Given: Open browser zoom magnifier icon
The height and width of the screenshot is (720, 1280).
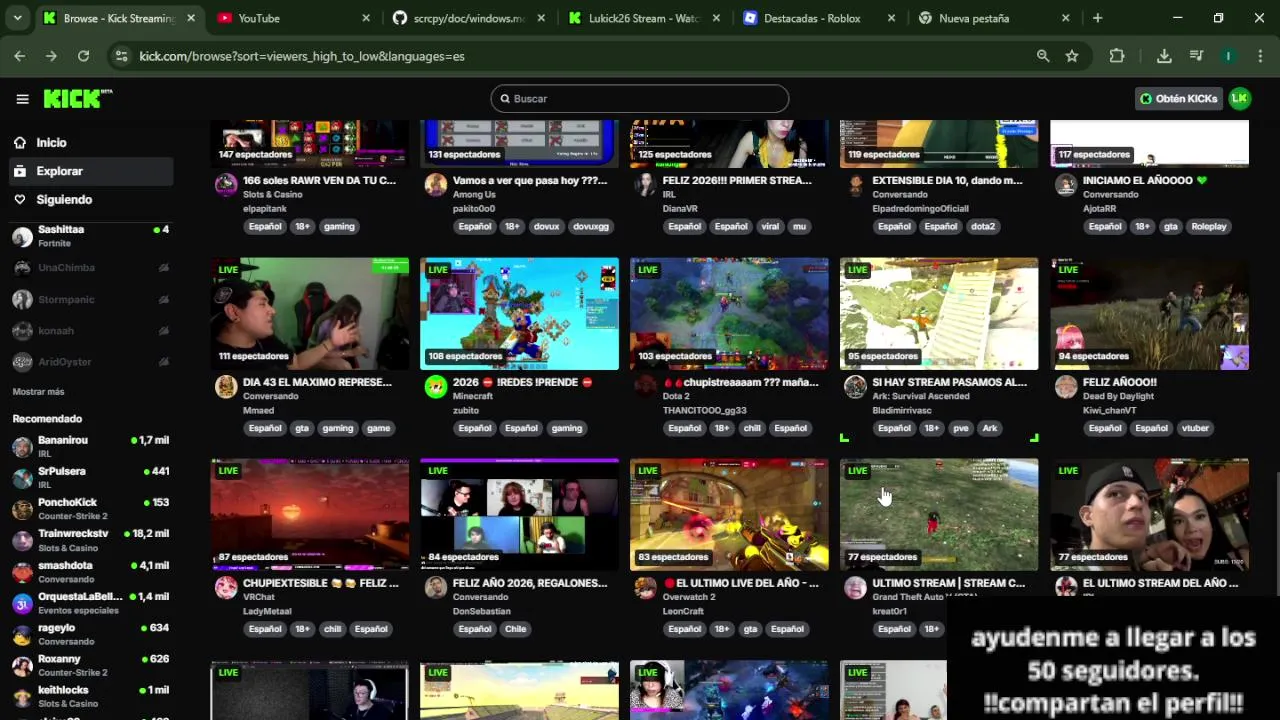Looking at the screenshot, I should [1043, 56].
